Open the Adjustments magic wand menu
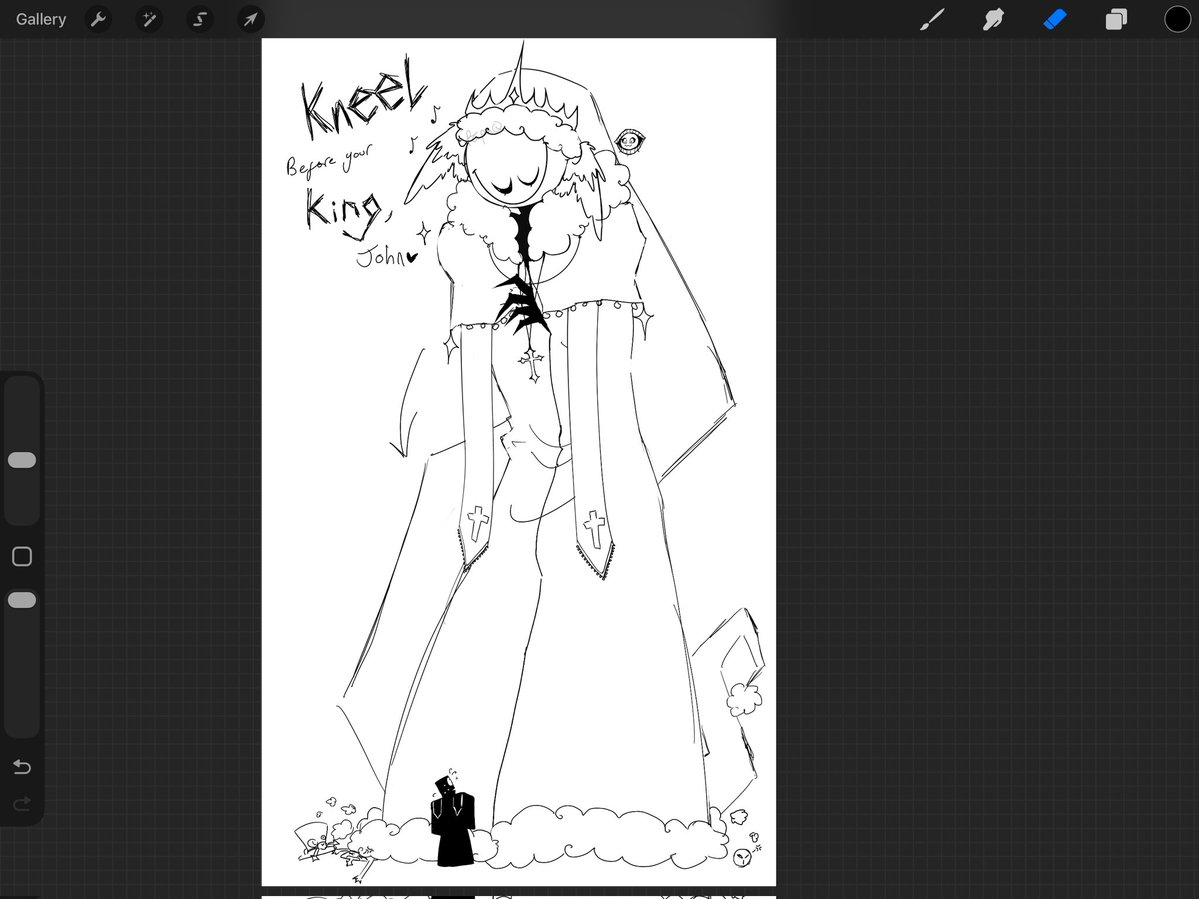This screenshot has width=1199, height=899. [148, 19]
